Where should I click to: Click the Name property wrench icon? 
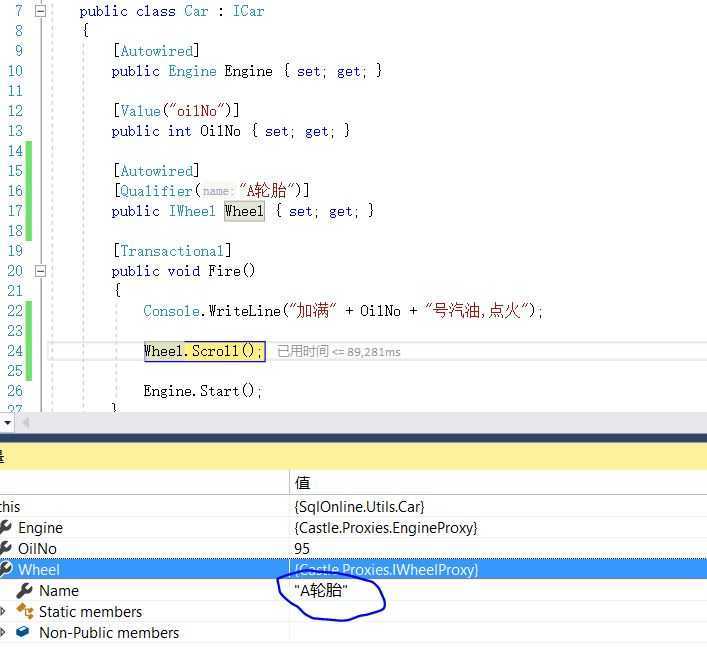click(24, 590)
